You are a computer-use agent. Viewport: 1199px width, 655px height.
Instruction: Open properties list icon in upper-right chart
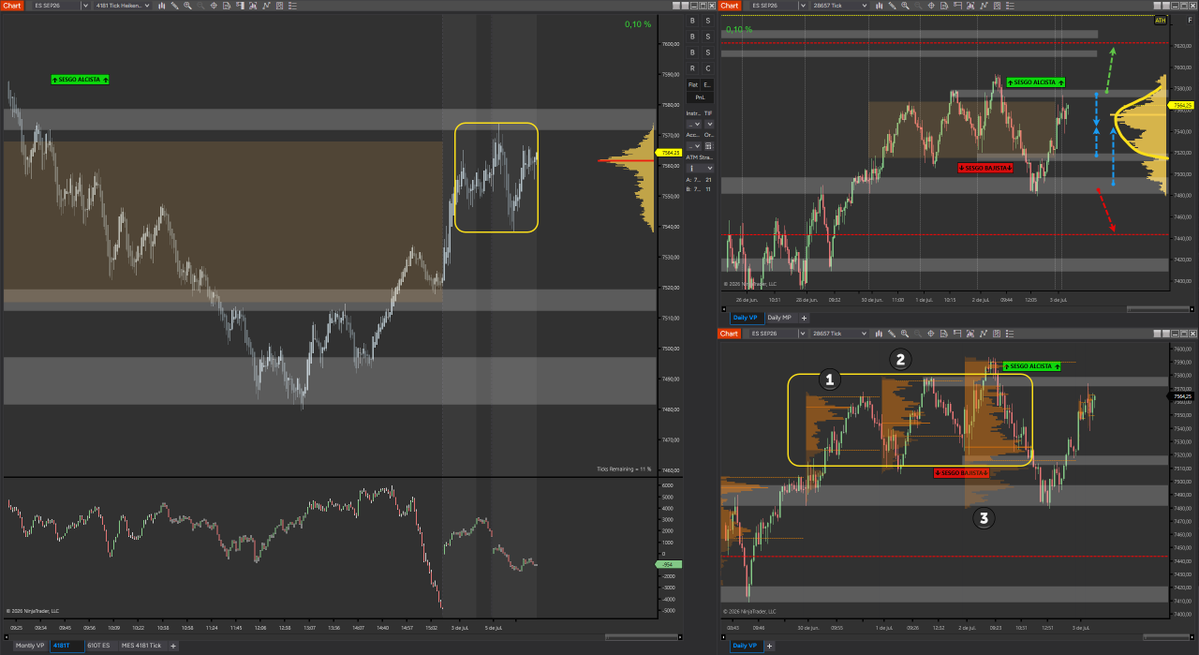pos(1010,5)
